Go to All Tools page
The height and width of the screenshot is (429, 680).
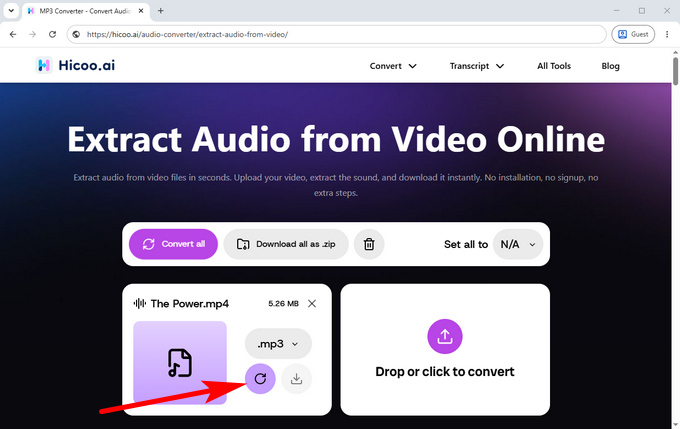point(554,66)
